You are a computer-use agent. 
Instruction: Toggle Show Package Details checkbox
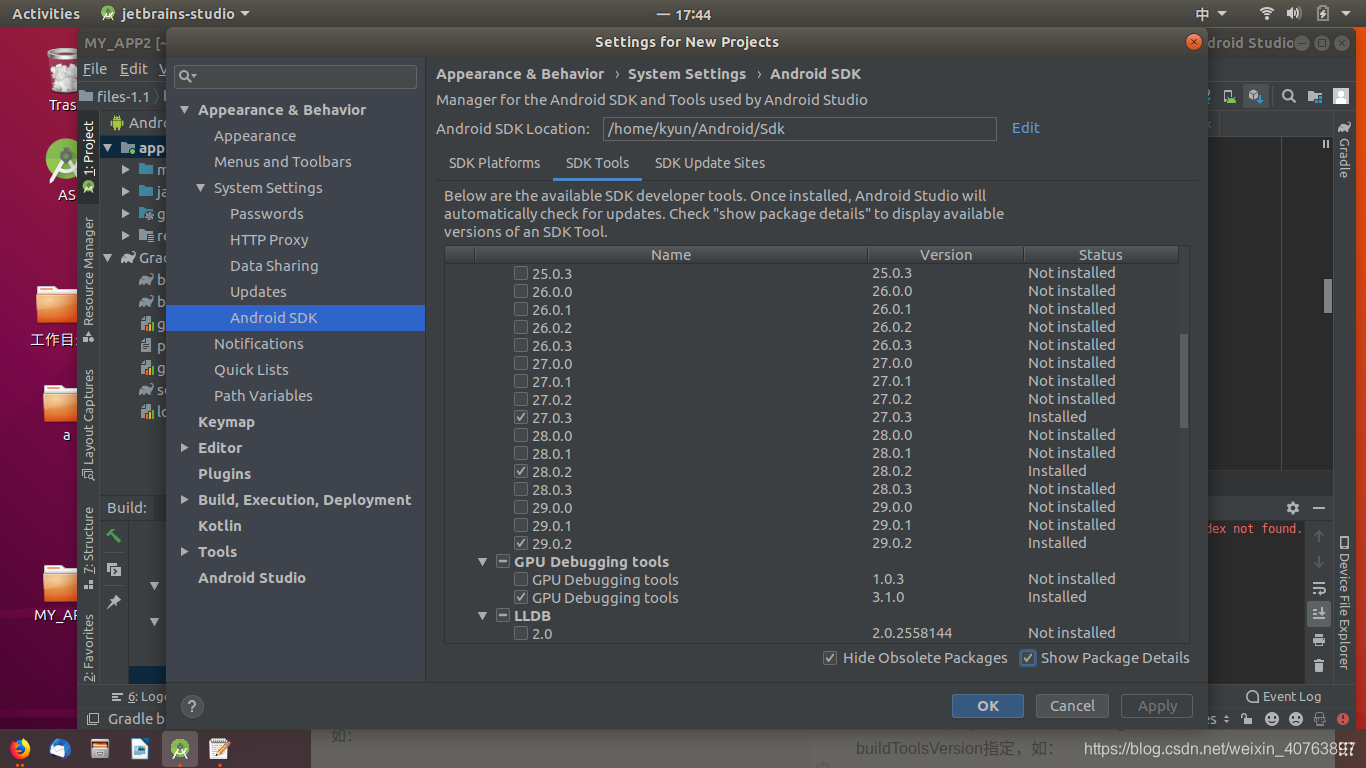point(1028,658)
